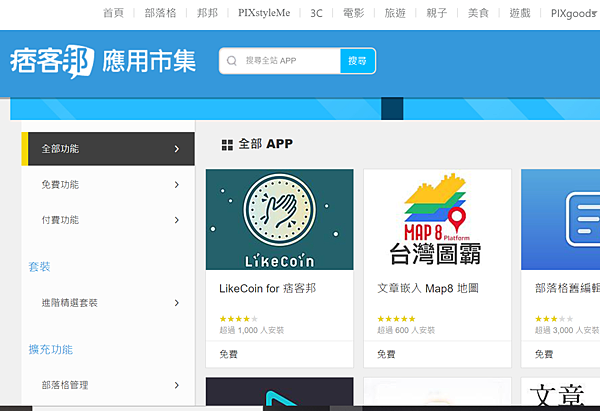Open 部落格 in top navigation

tap(160, 13)
